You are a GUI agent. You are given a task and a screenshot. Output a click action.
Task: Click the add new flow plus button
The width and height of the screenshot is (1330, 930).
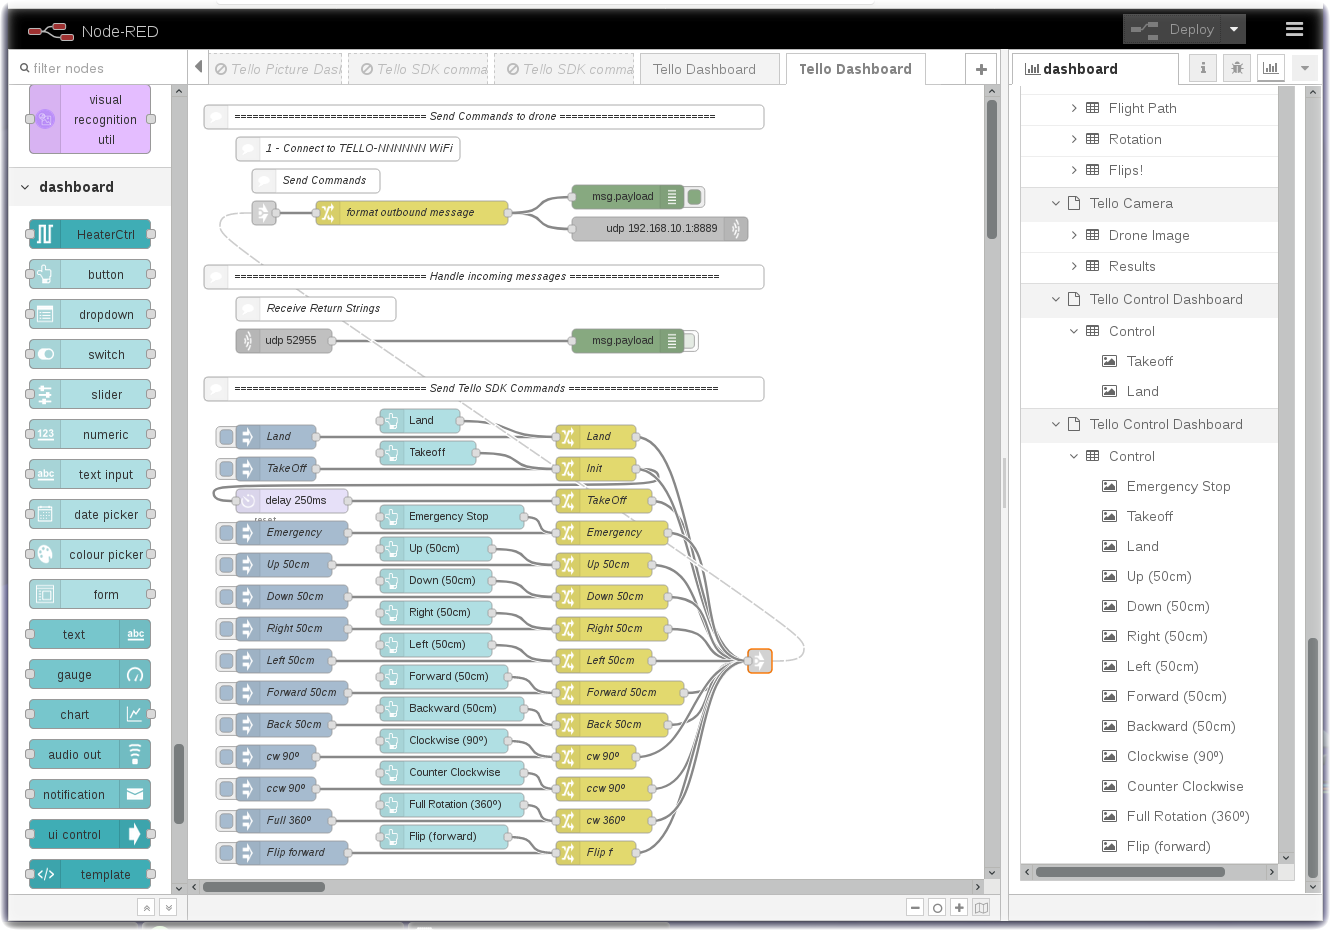pos(981,69)
